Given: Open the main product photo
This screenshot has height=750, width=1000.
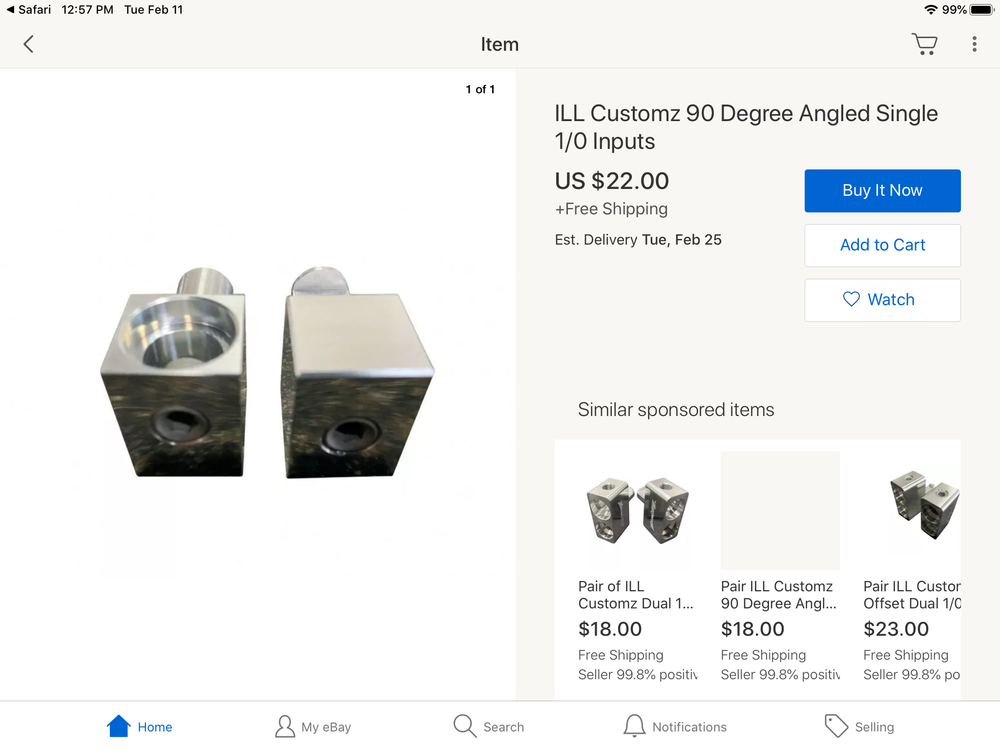Looking at the screenshot, I should (x=267, y=372).
